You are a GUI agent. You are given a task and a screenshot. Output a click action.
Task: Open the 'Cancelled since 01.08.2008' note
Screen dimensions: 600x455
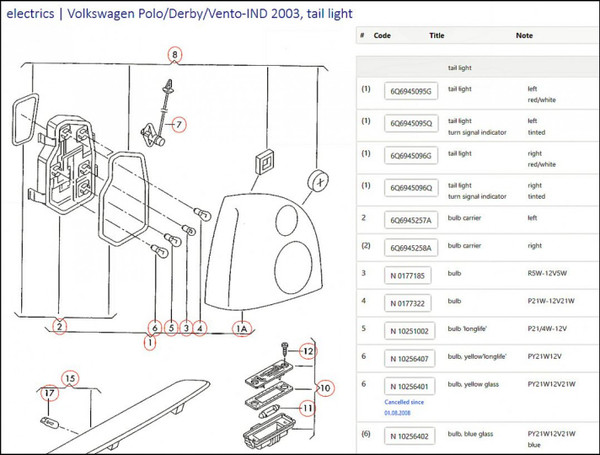click(x=406, y=405)
